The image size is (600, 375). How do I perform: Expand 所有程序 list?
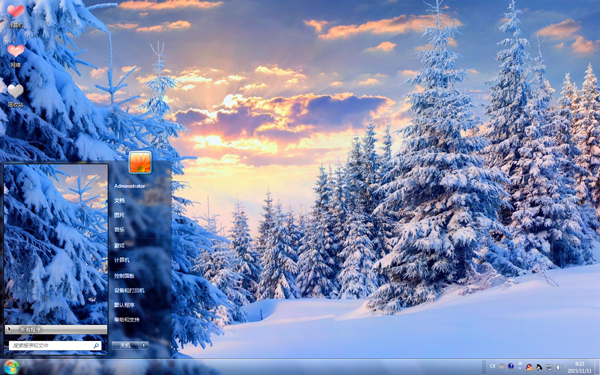point(56,329)
